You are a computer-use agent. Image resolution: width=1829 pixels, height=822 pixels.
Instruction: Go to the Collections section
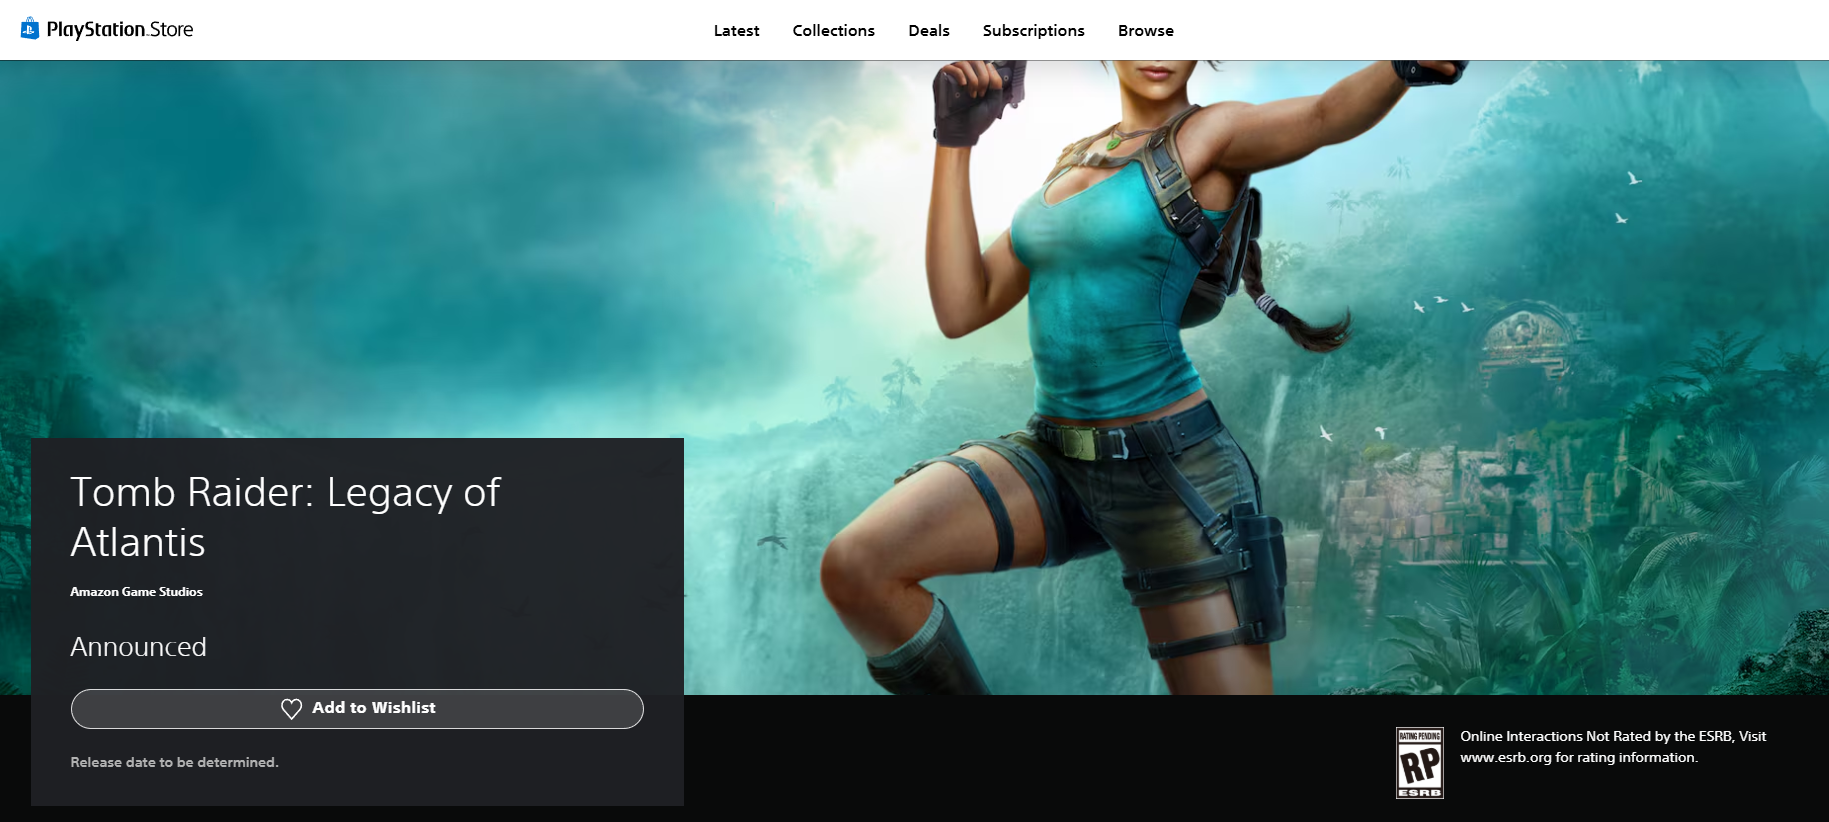[x=833, y=31]
